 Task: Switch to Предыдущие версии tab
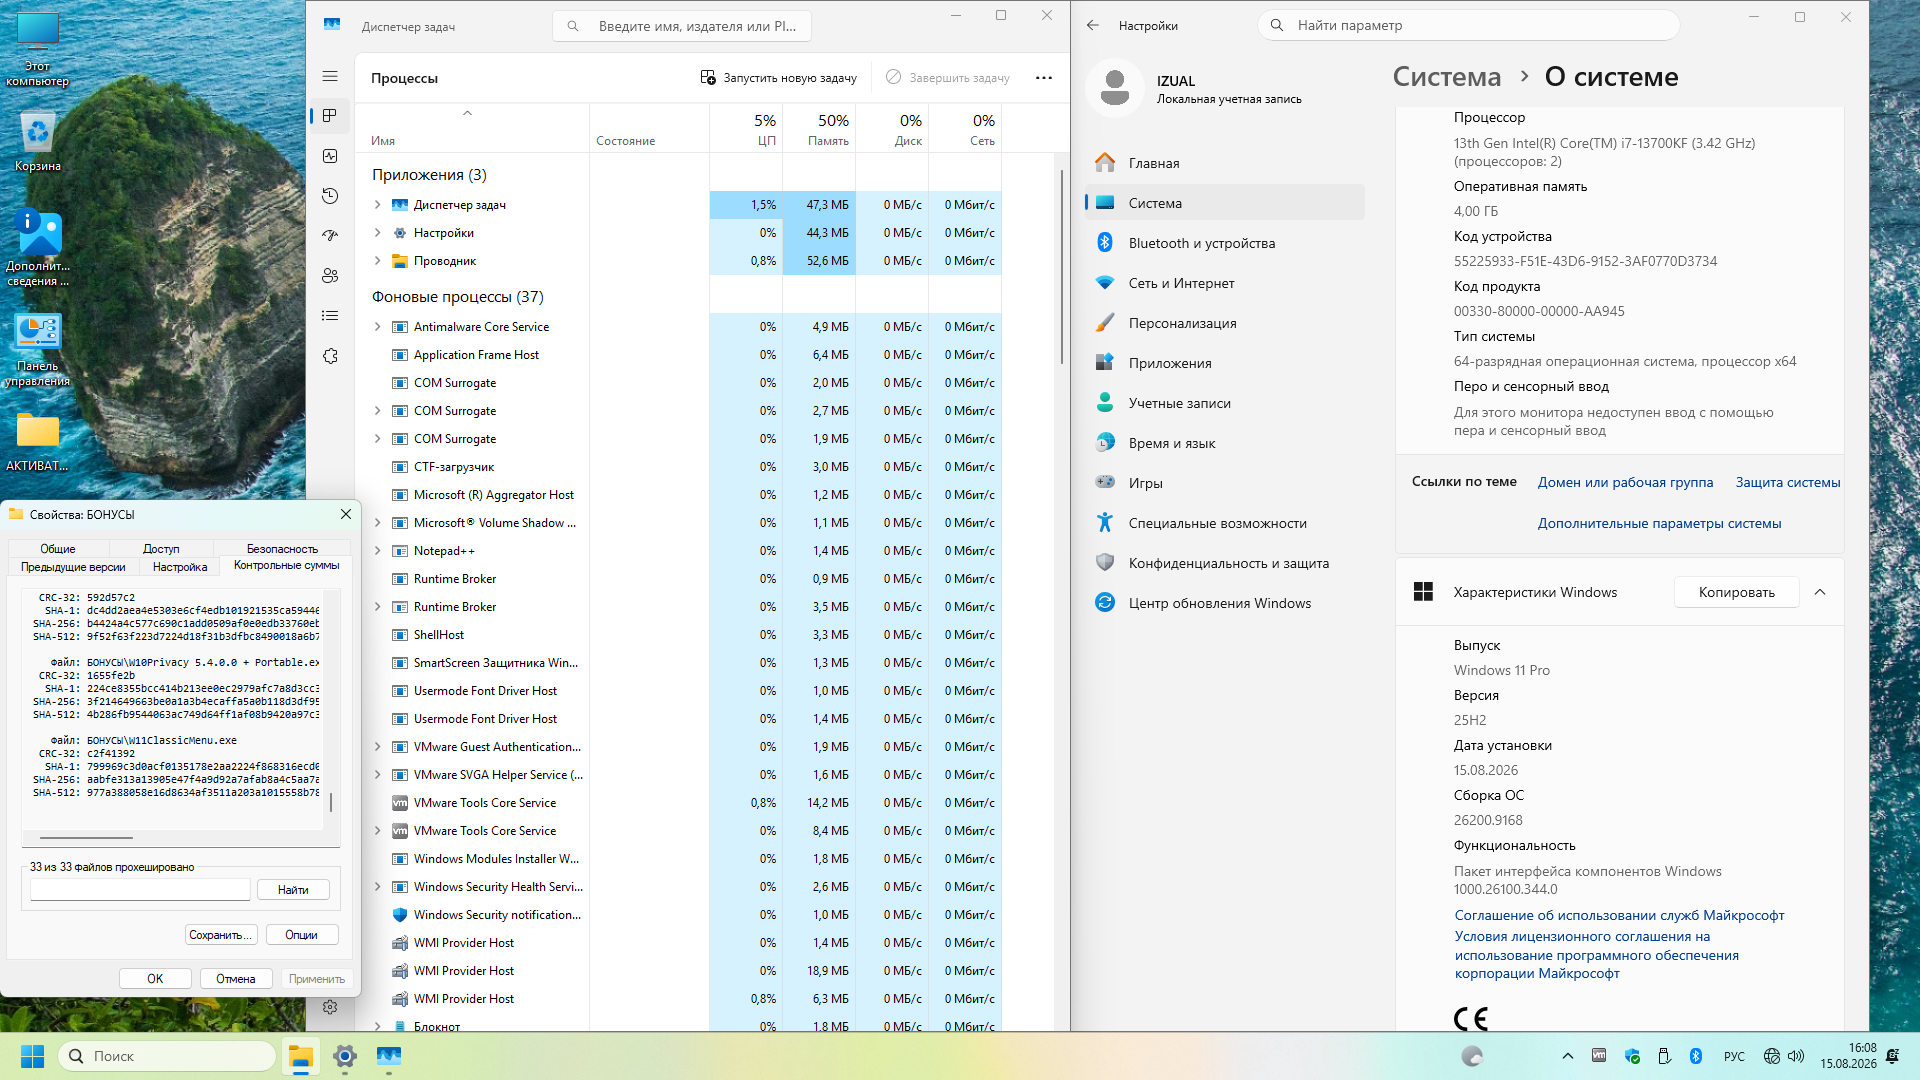73,567
